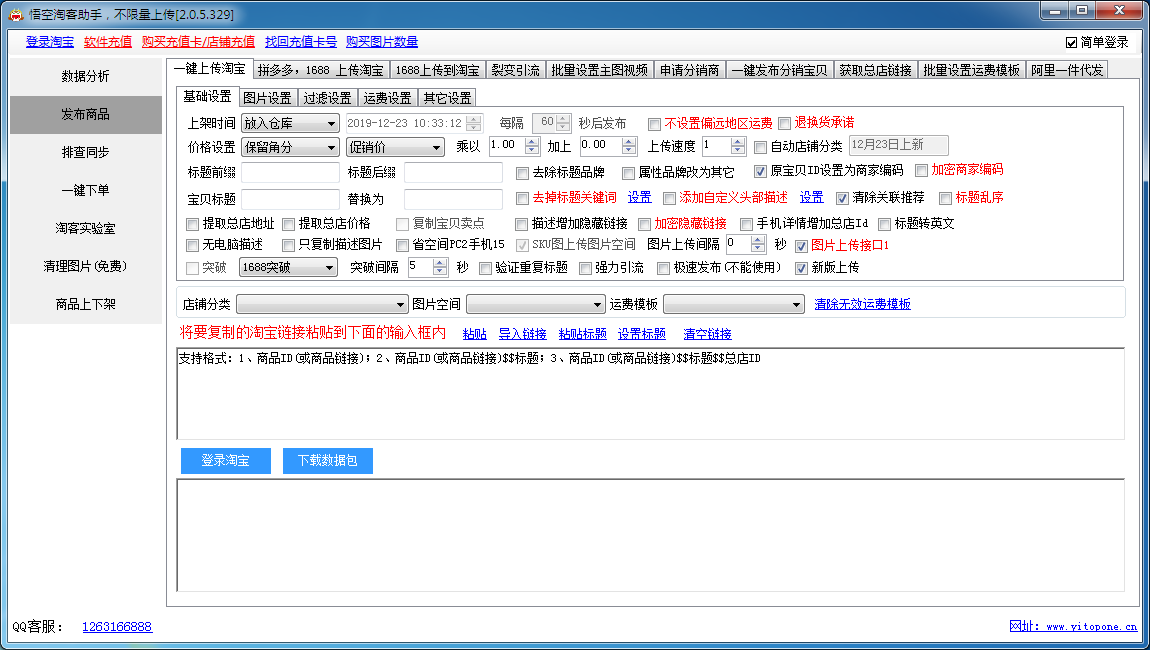Expand the 1688突破 dropdown
The height and width of the screenshot is (650, 1150).
pyautogui.click(x=288, y=267)
